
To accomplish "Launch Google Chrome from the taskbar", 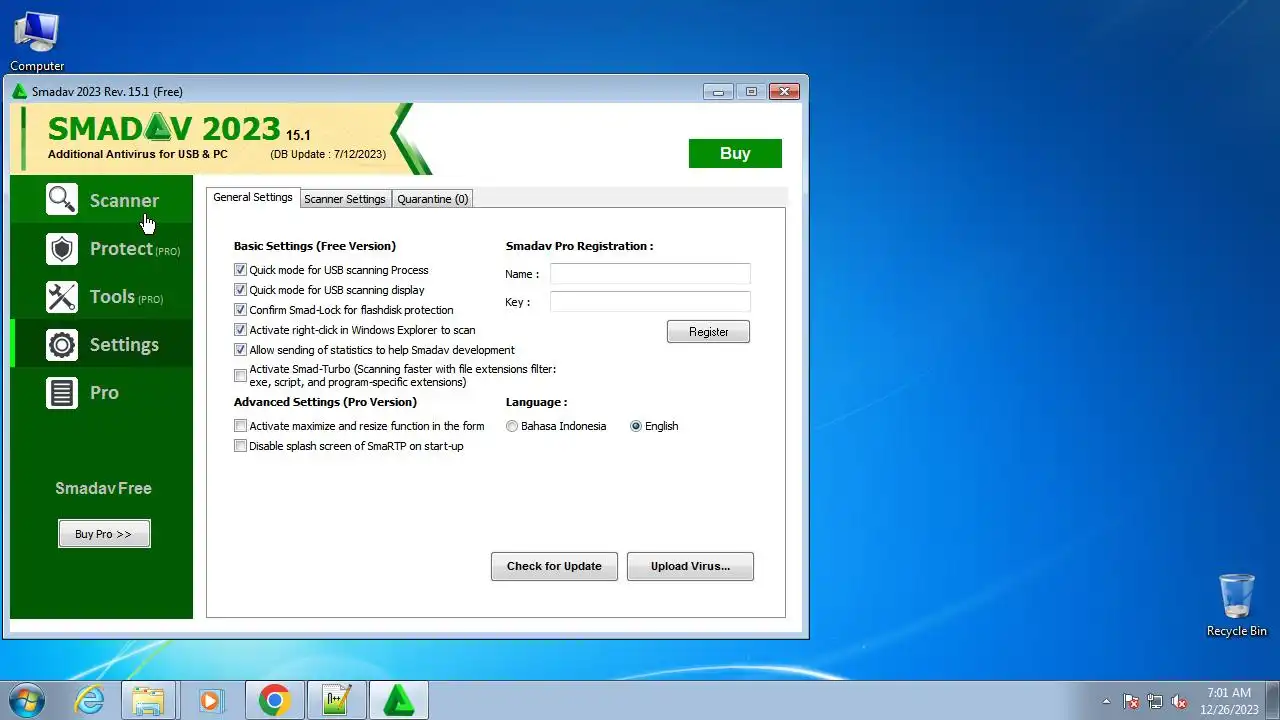I will [x=274, y=700].
